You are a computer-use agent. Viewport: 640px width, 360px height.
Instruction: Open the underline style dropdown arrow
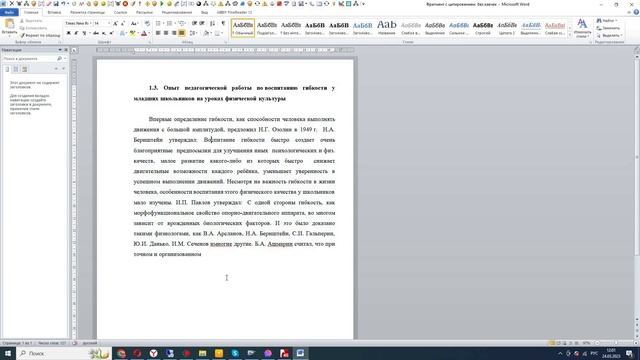(x=89, y=33)
